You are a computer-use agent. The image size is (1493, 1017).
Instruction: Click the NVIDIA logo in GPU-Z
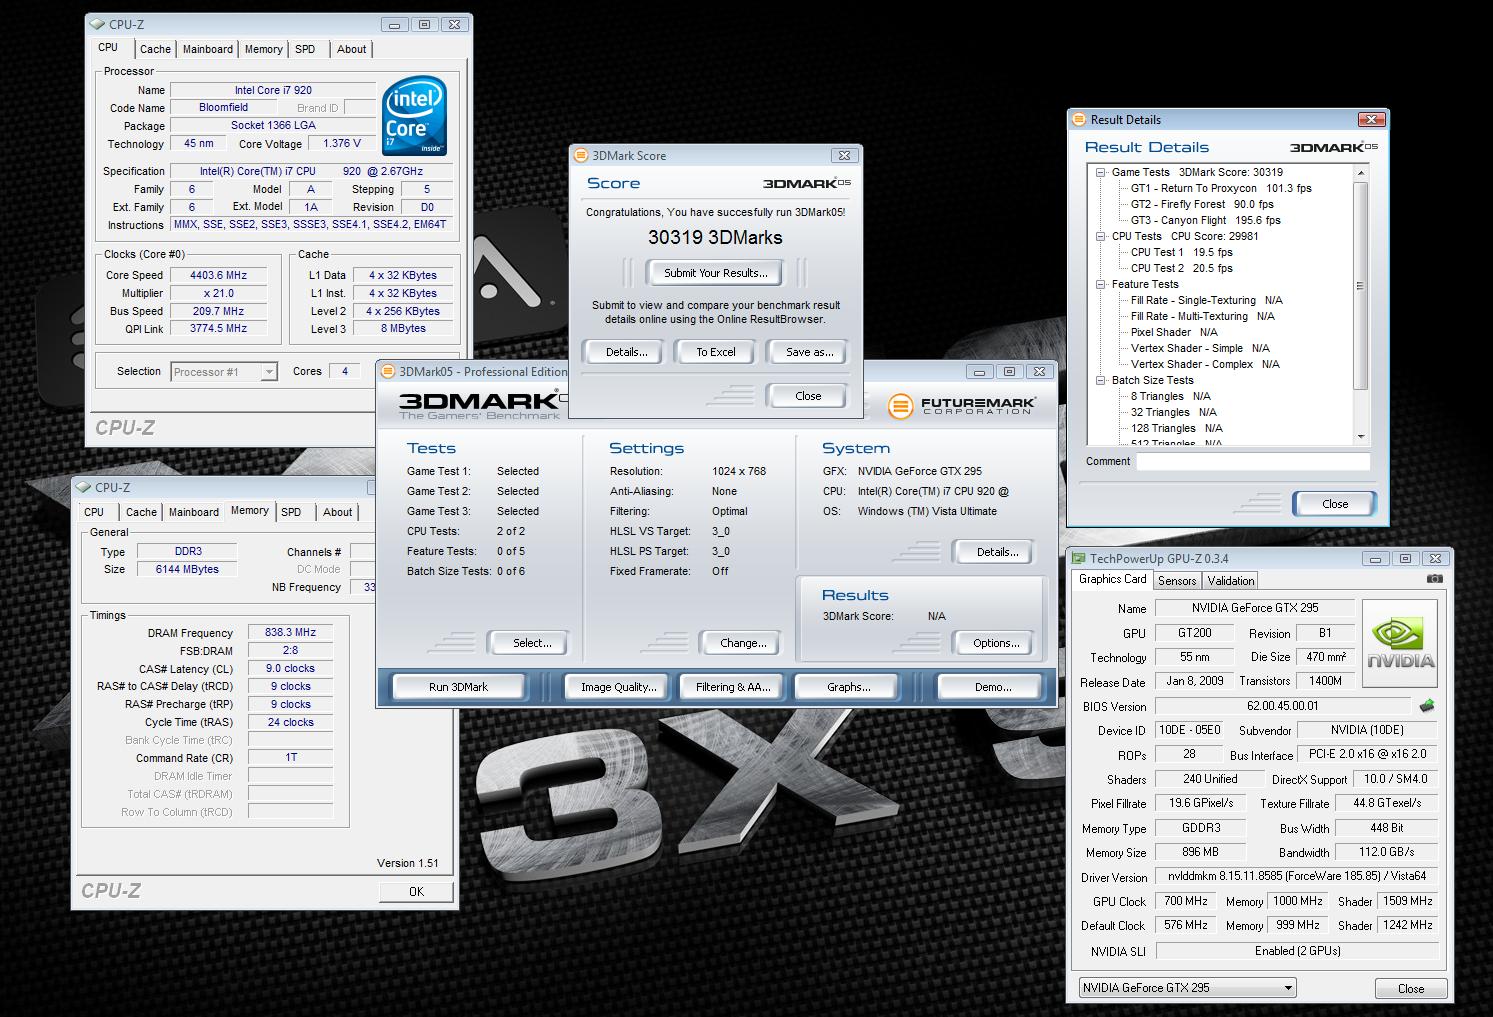coord(1400,643)
